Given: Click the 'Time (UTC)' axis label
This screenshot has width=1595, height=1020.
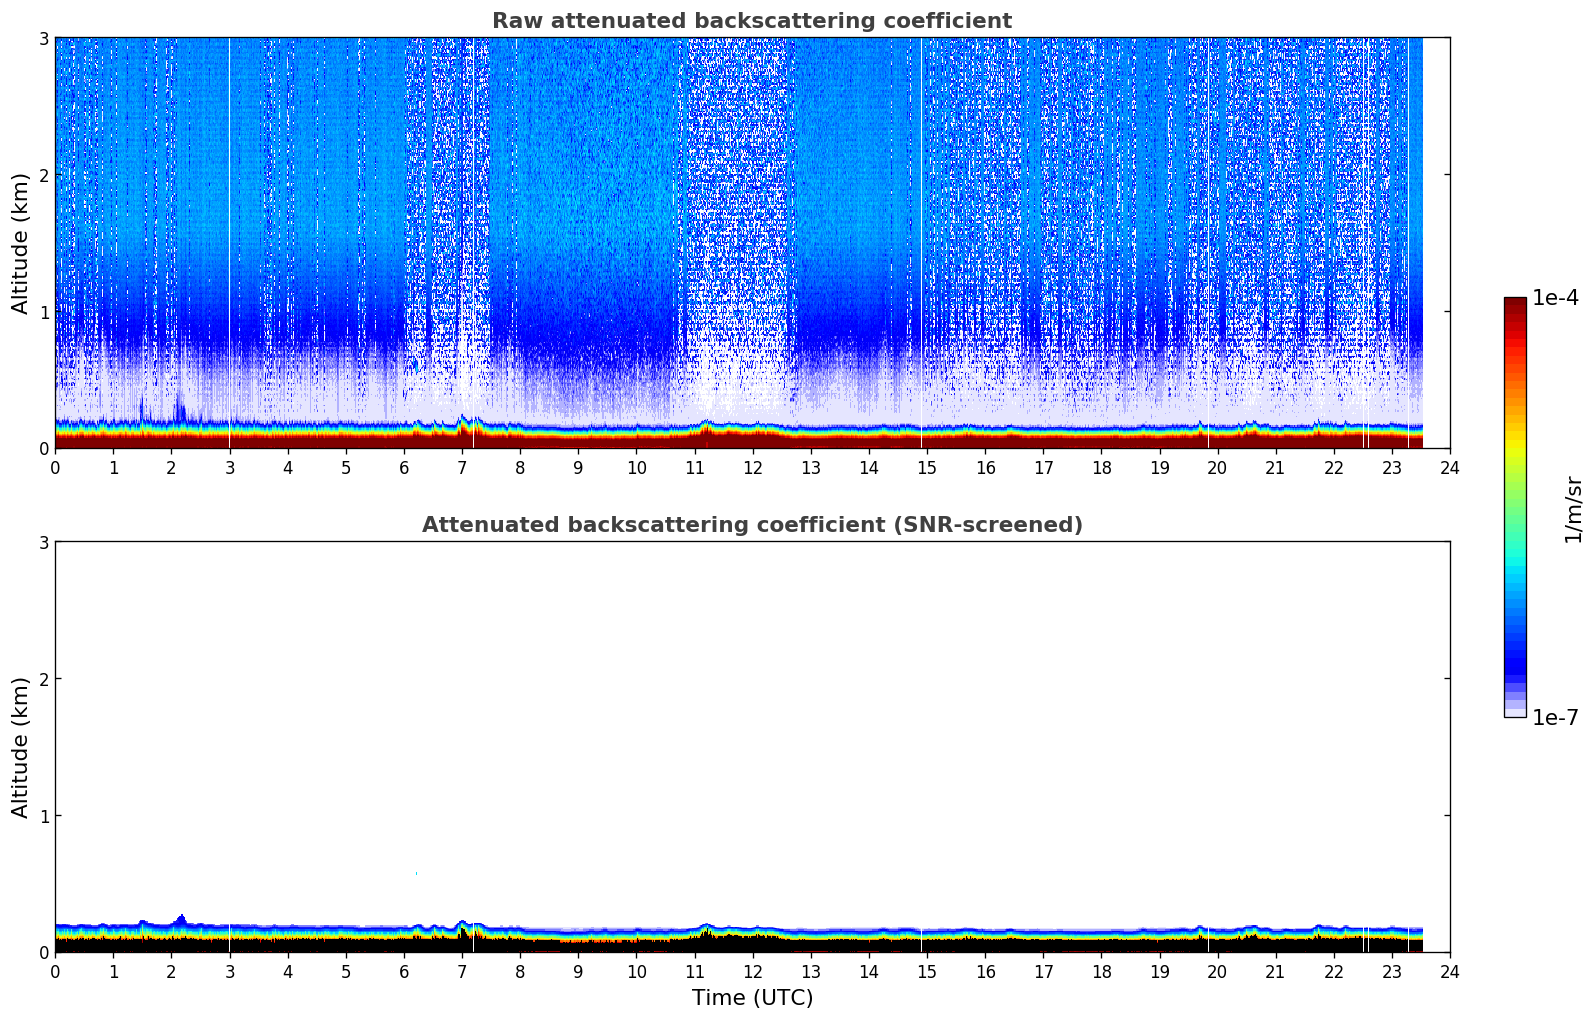Looking at the screenshot, I should 752,998.
